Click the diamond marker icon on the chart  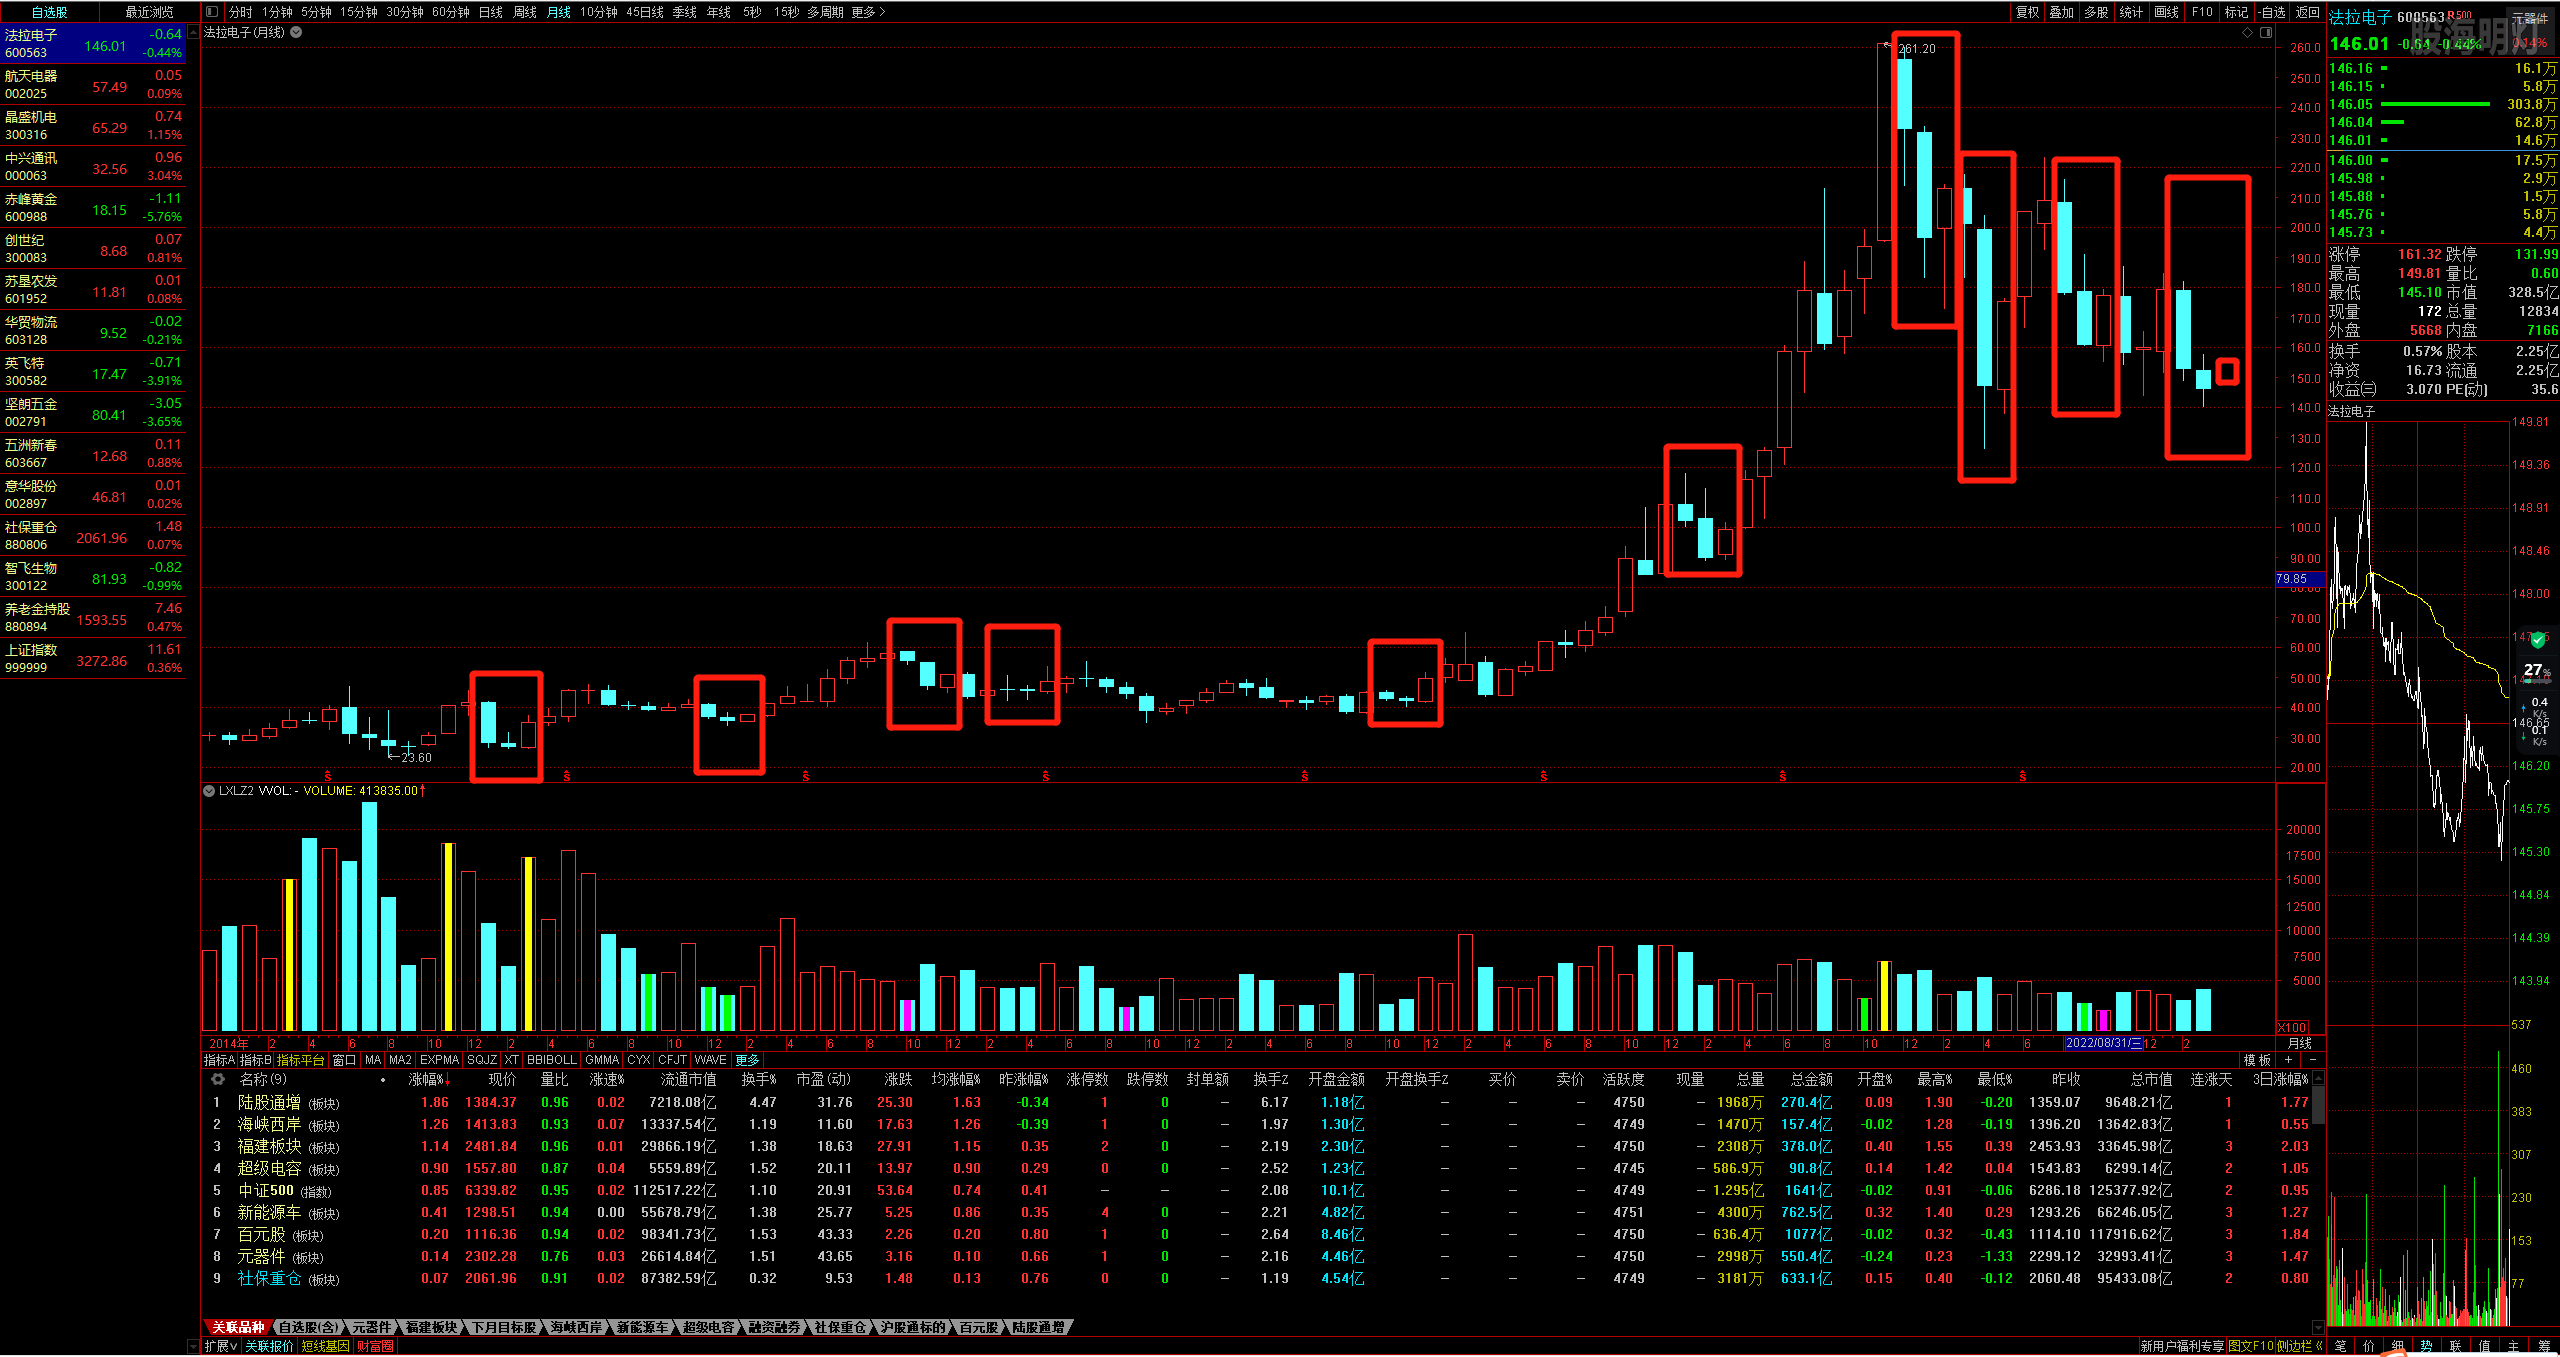(2248, 32)
